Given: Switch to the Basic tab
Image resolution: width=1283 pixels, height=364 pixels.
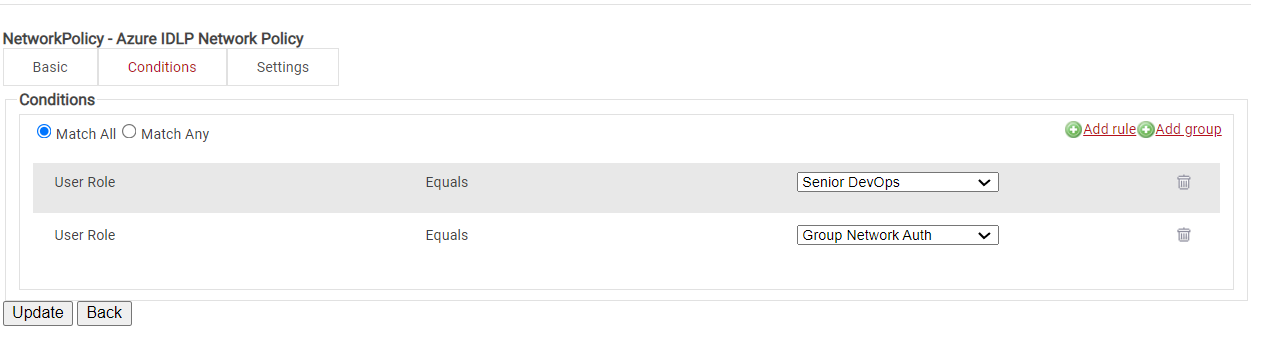Looking at the screenshot, I should click(50, 67).
